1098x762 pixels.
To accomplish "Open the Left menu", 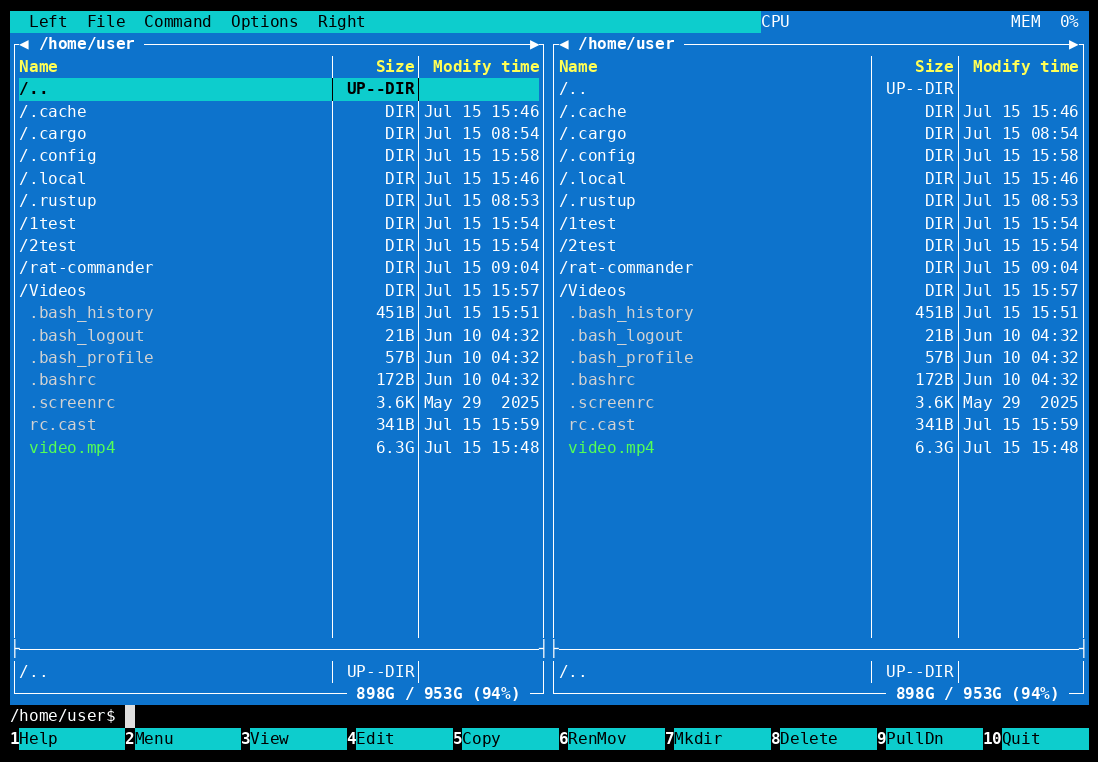I will (x=48, y=22).
